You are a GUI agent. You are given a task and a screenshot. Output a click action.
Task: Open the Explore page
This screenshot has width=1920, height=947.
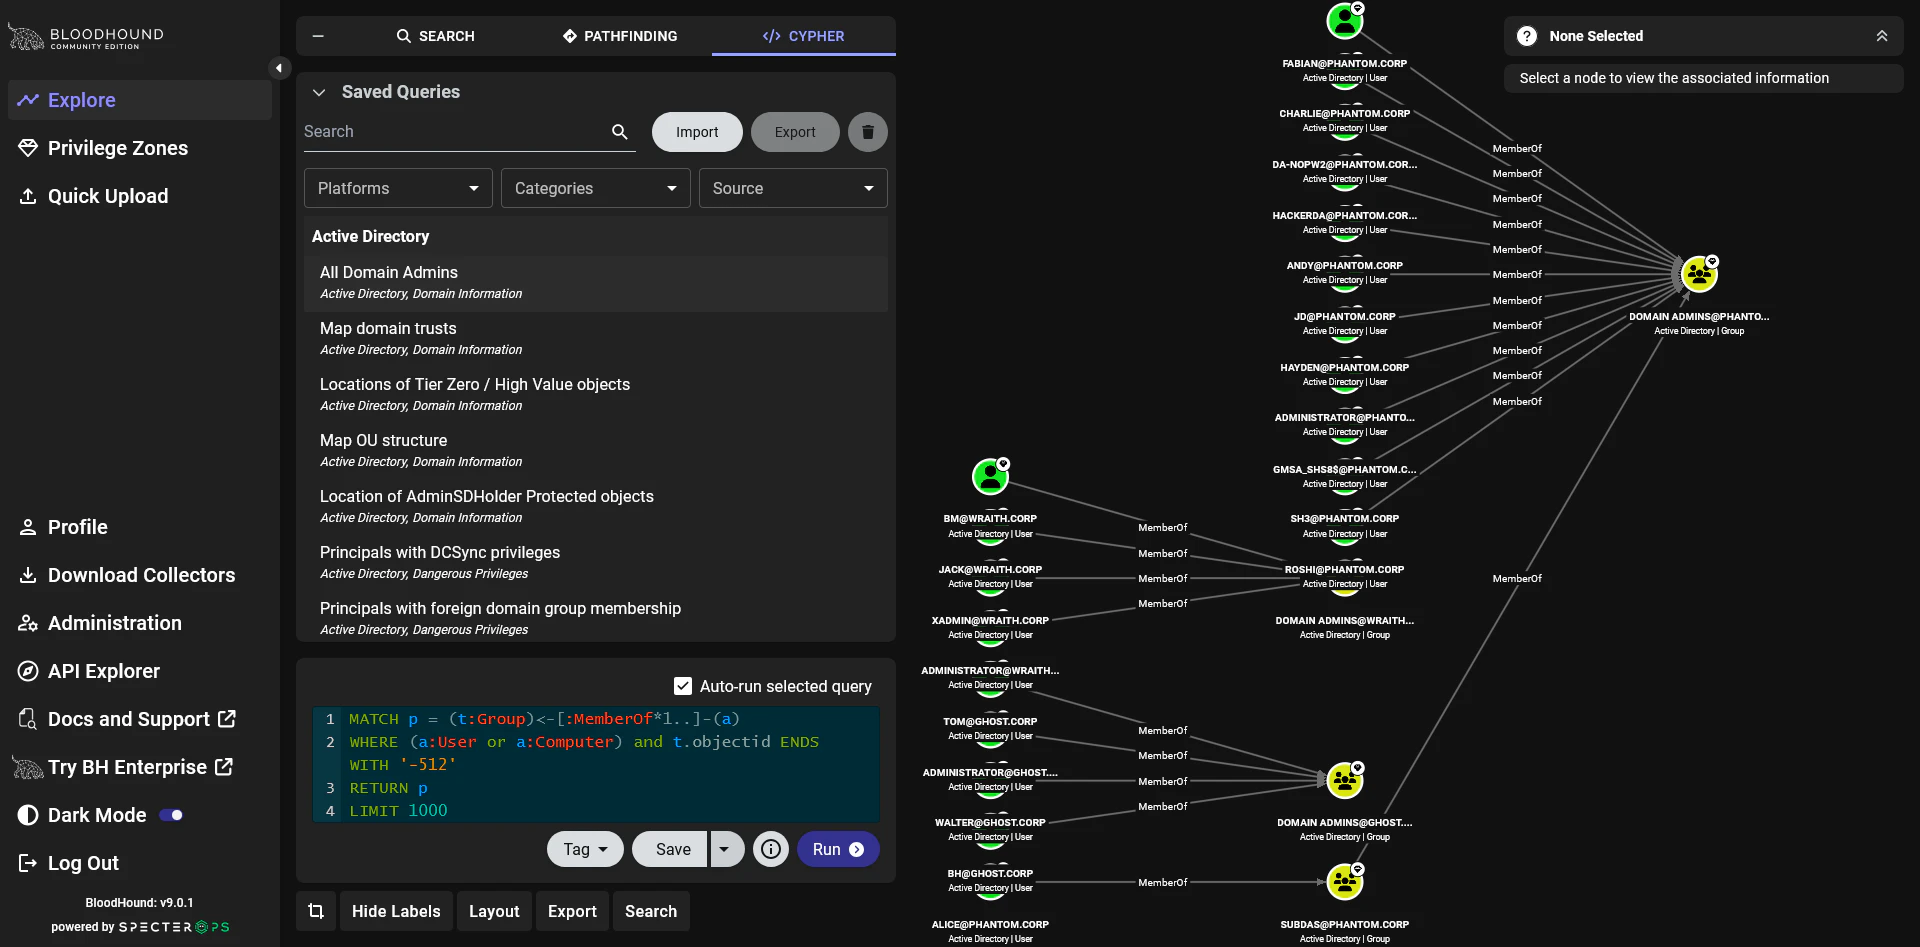pos(140,100)
